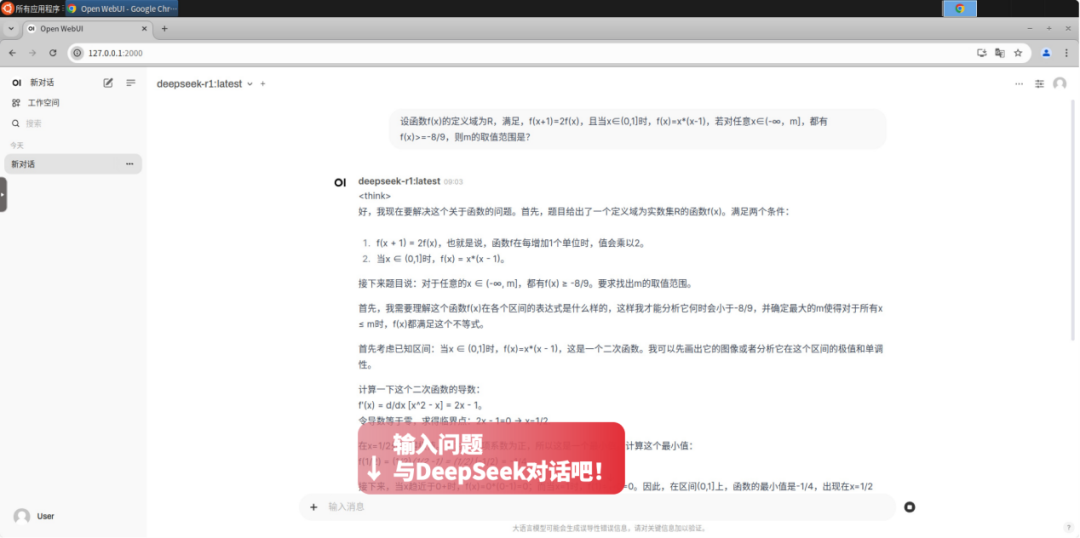Click the attach plus icon in message bar
The image size is (1080, 538).
(x=313, y=507)
